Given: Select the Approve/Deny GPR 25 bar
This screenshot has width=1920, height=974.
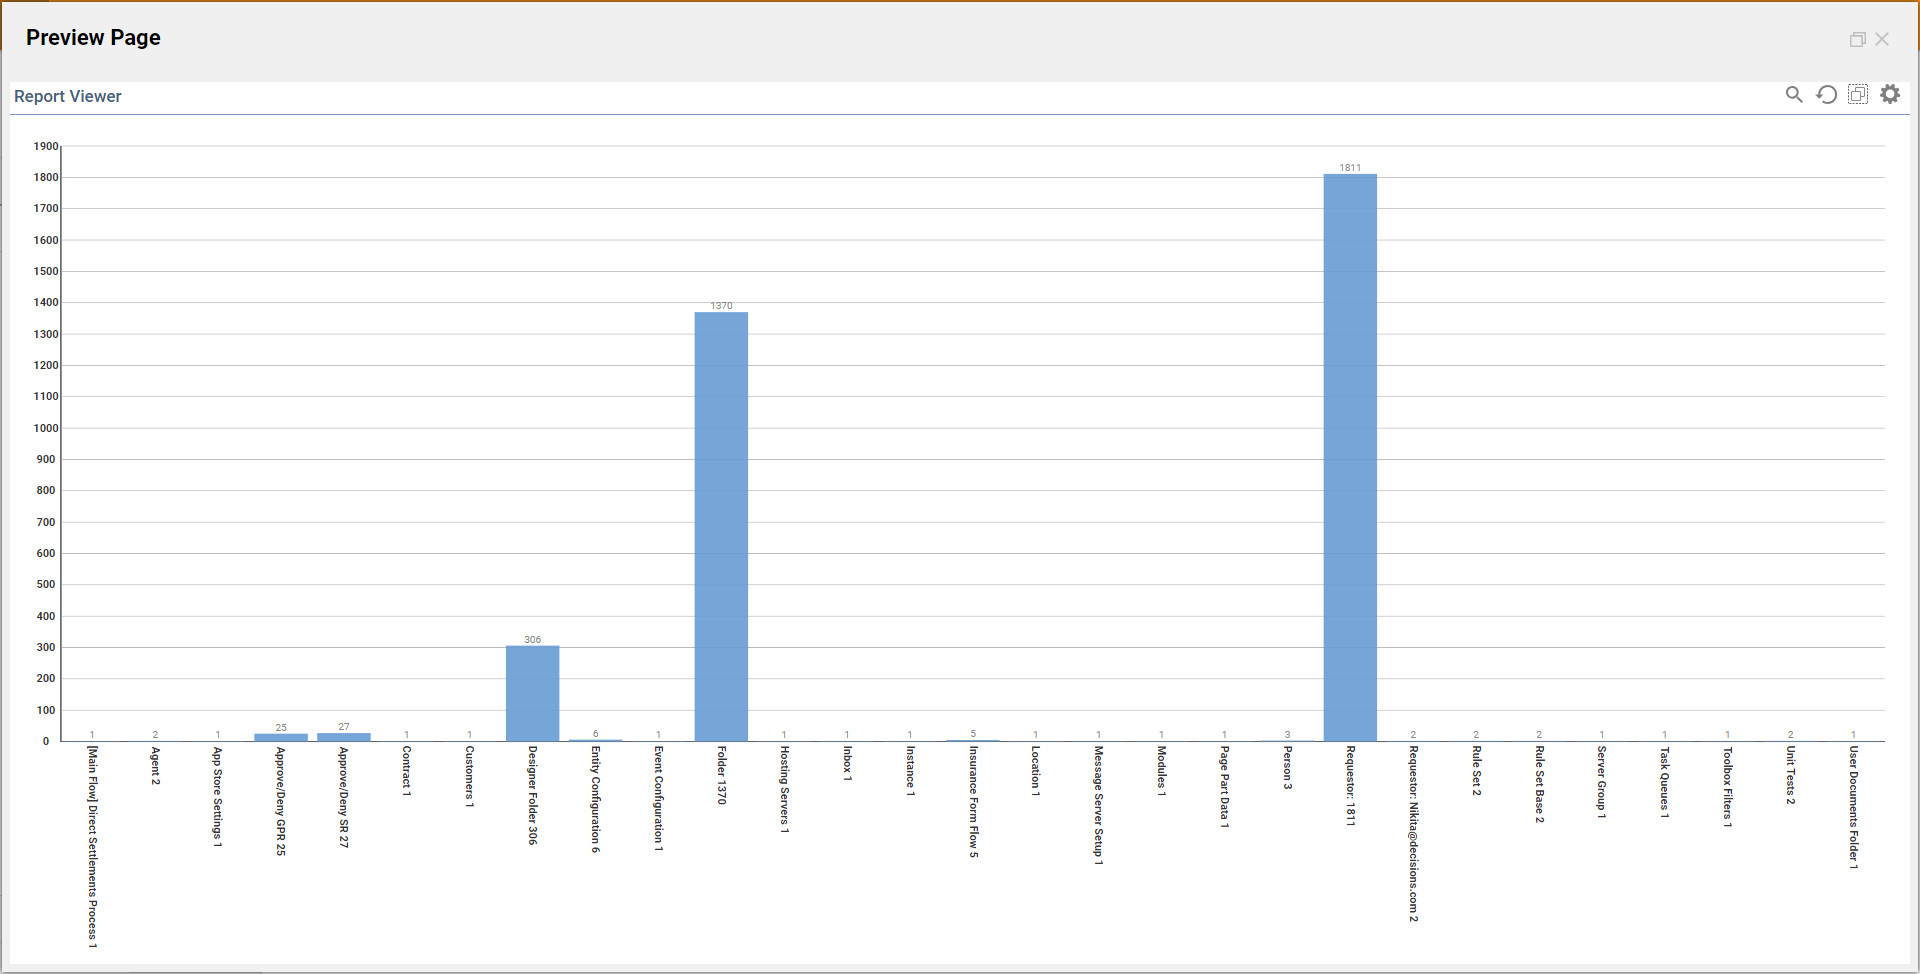Looking at the screenshot, I should [x=281, y=737].
